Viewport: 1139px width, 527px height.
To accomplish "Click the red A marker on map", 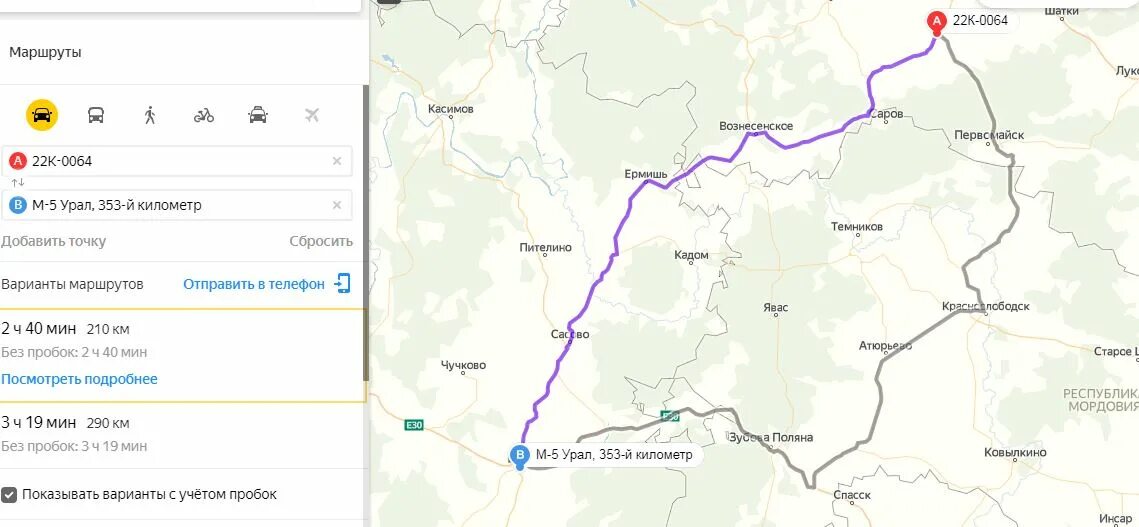I will pos(937,23).
